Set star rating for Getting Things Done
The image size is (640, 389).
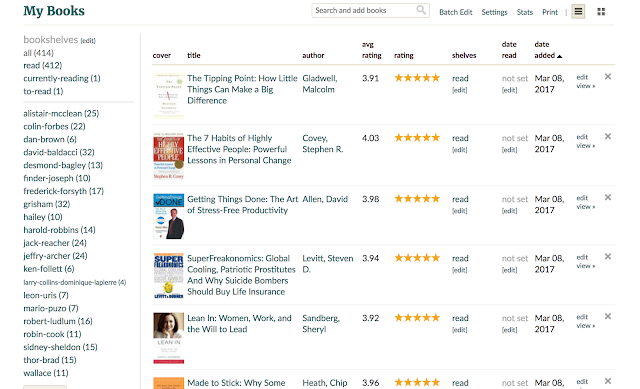coord(417,199)
